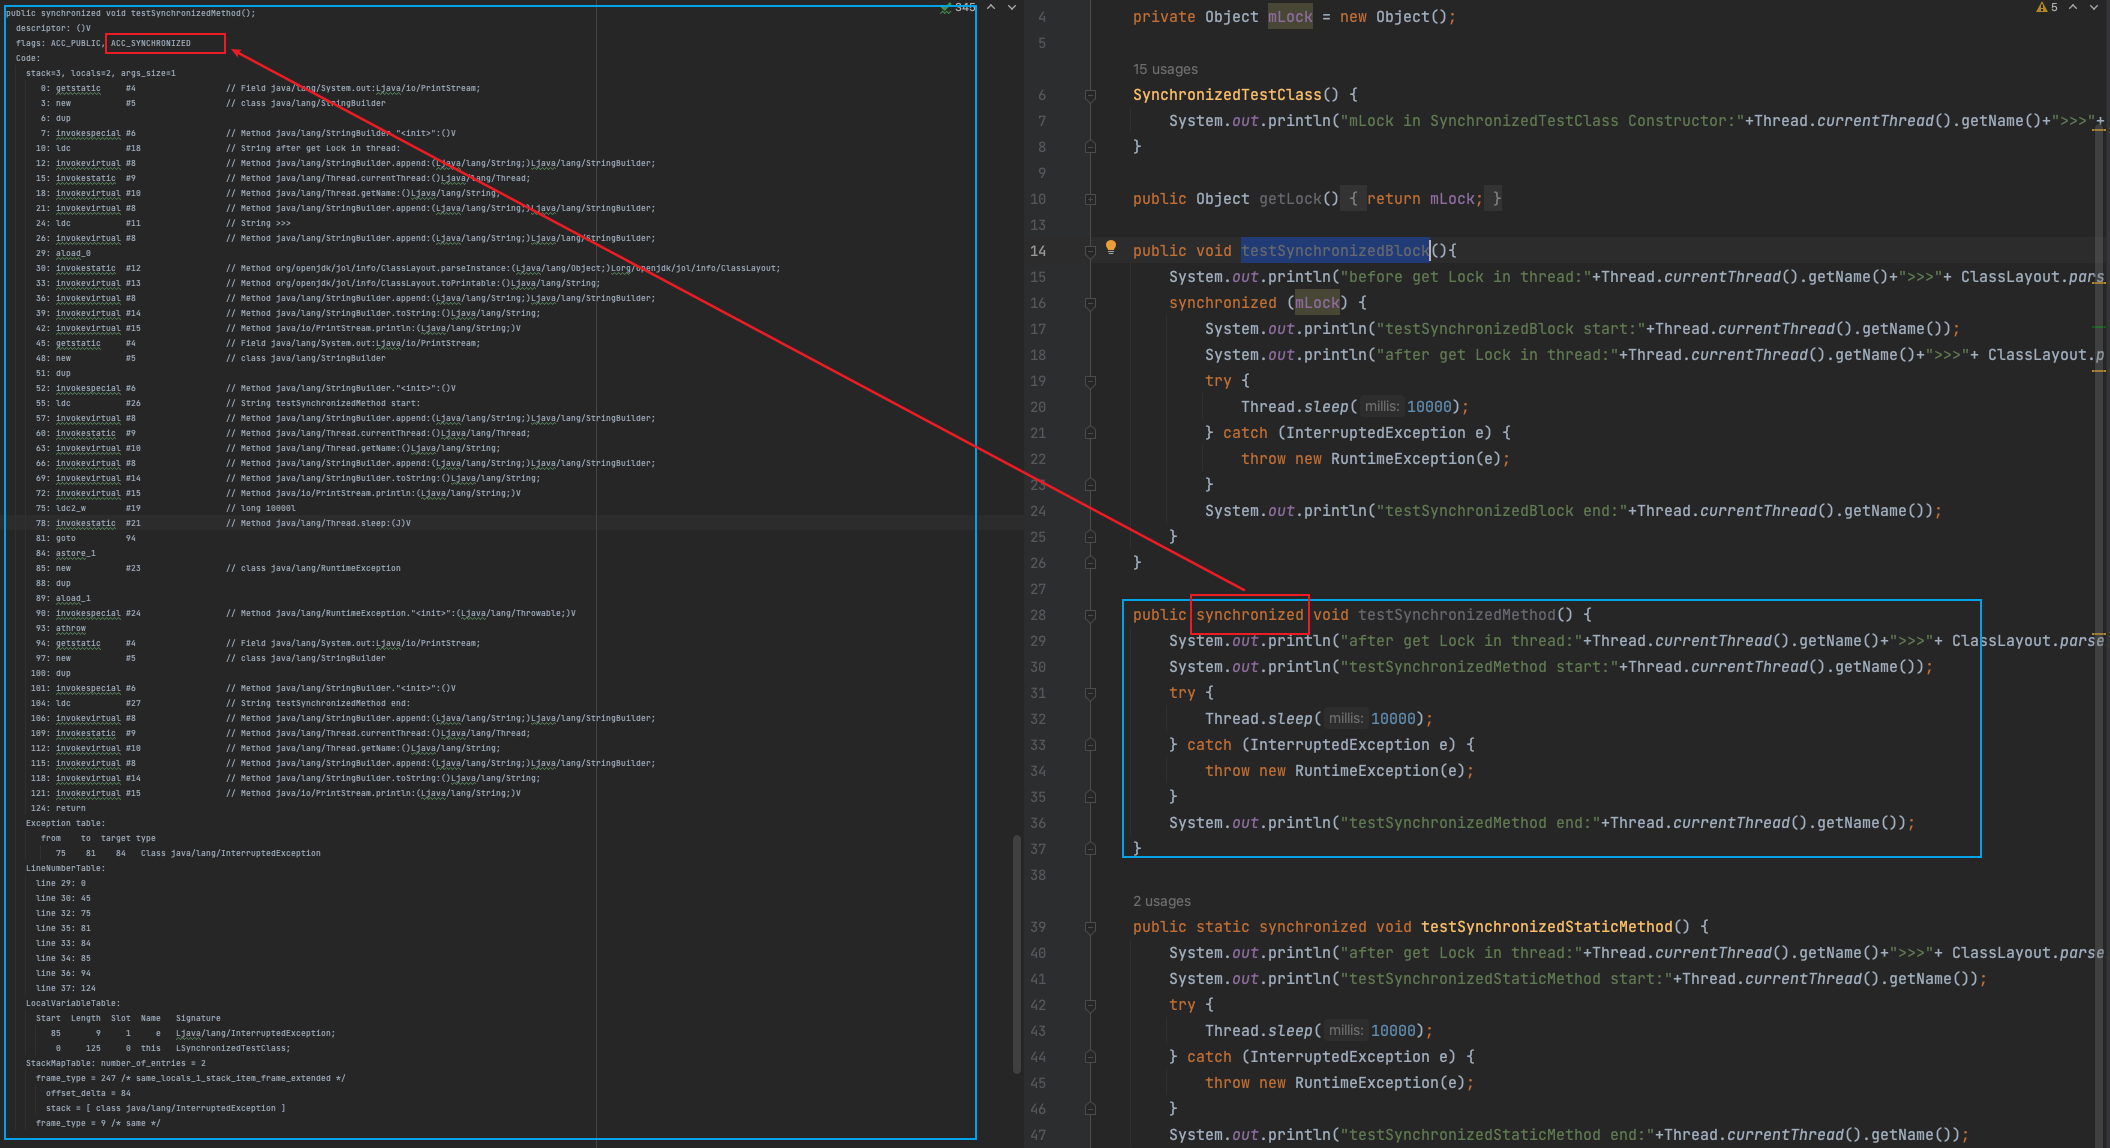Click 'LocalVariableTable:' in the bytecode pane
The height and width of the screenshot is (1148, 2110).
(73, 1003)
